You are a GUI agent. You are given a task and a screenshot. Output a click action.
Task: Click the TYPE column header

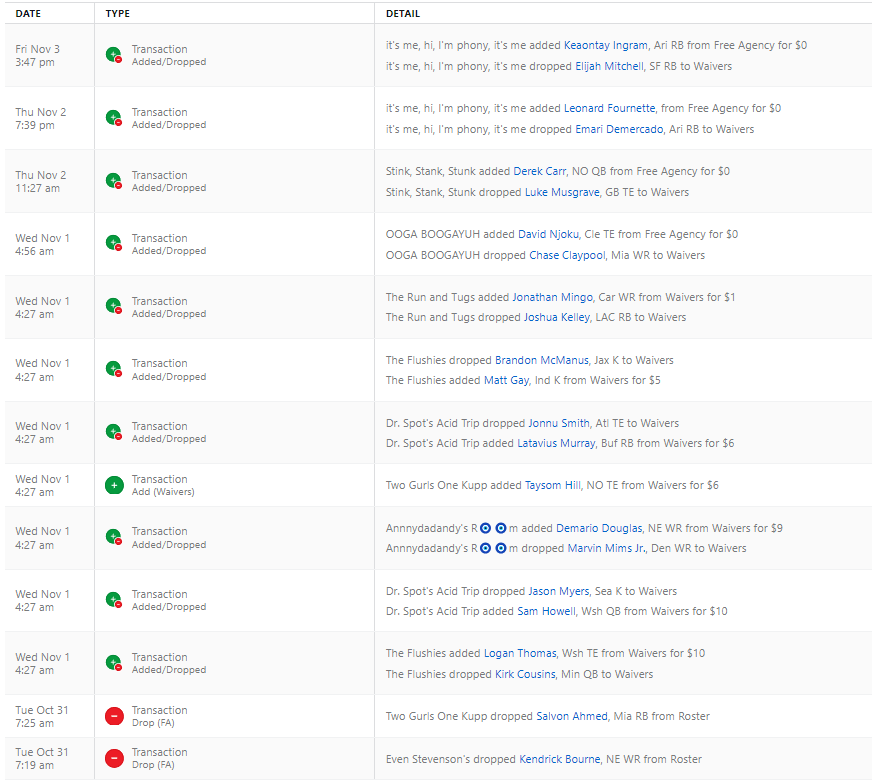118,14
